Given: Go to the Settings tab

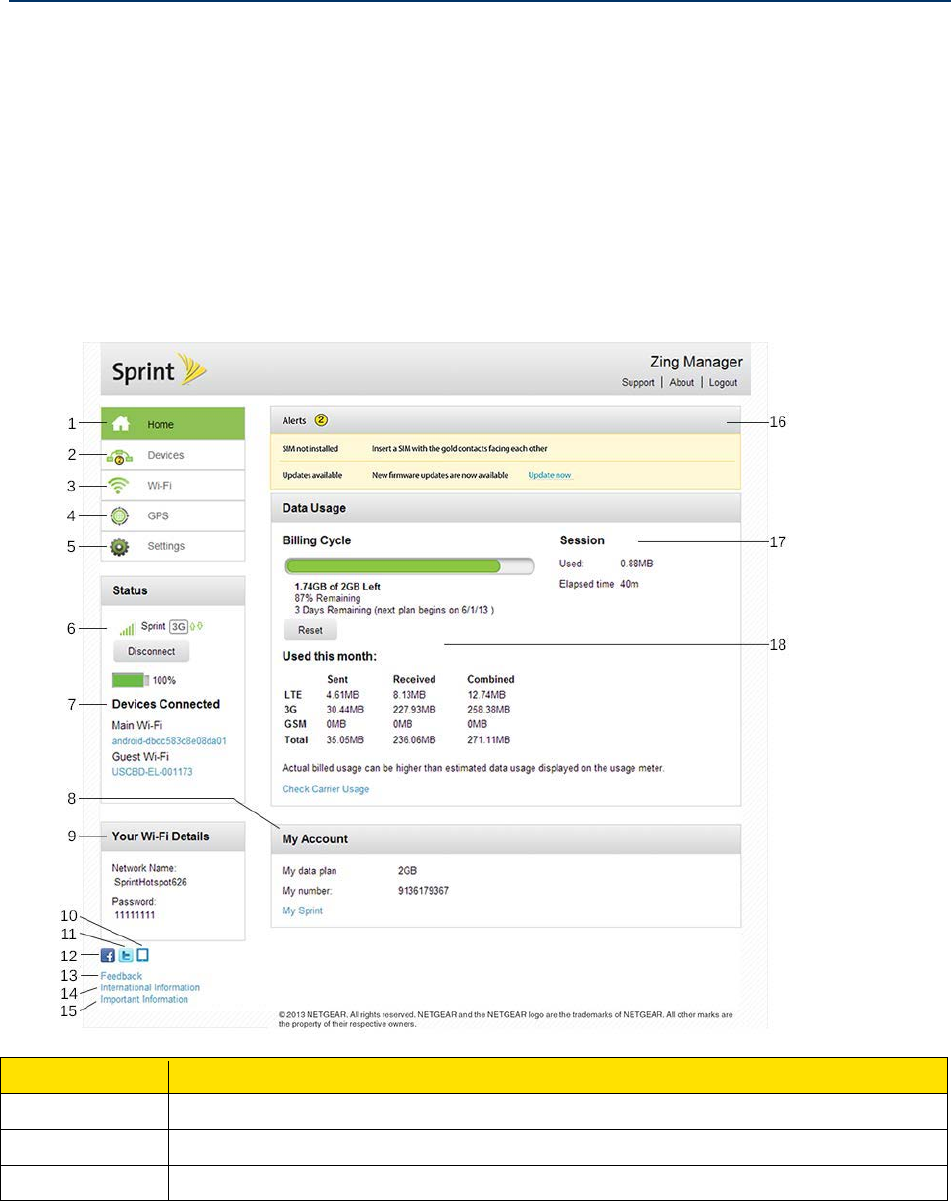Looking at the screenshot, I should (x=172, y=546).
